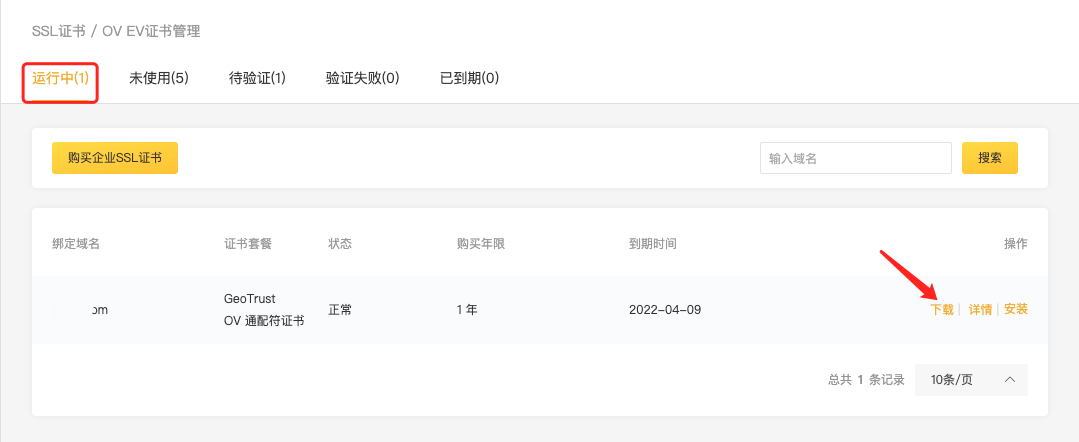This screenshot has height=442, width=1079.
Task: Open the 详情 link in the row
Action: coord(980,310)
